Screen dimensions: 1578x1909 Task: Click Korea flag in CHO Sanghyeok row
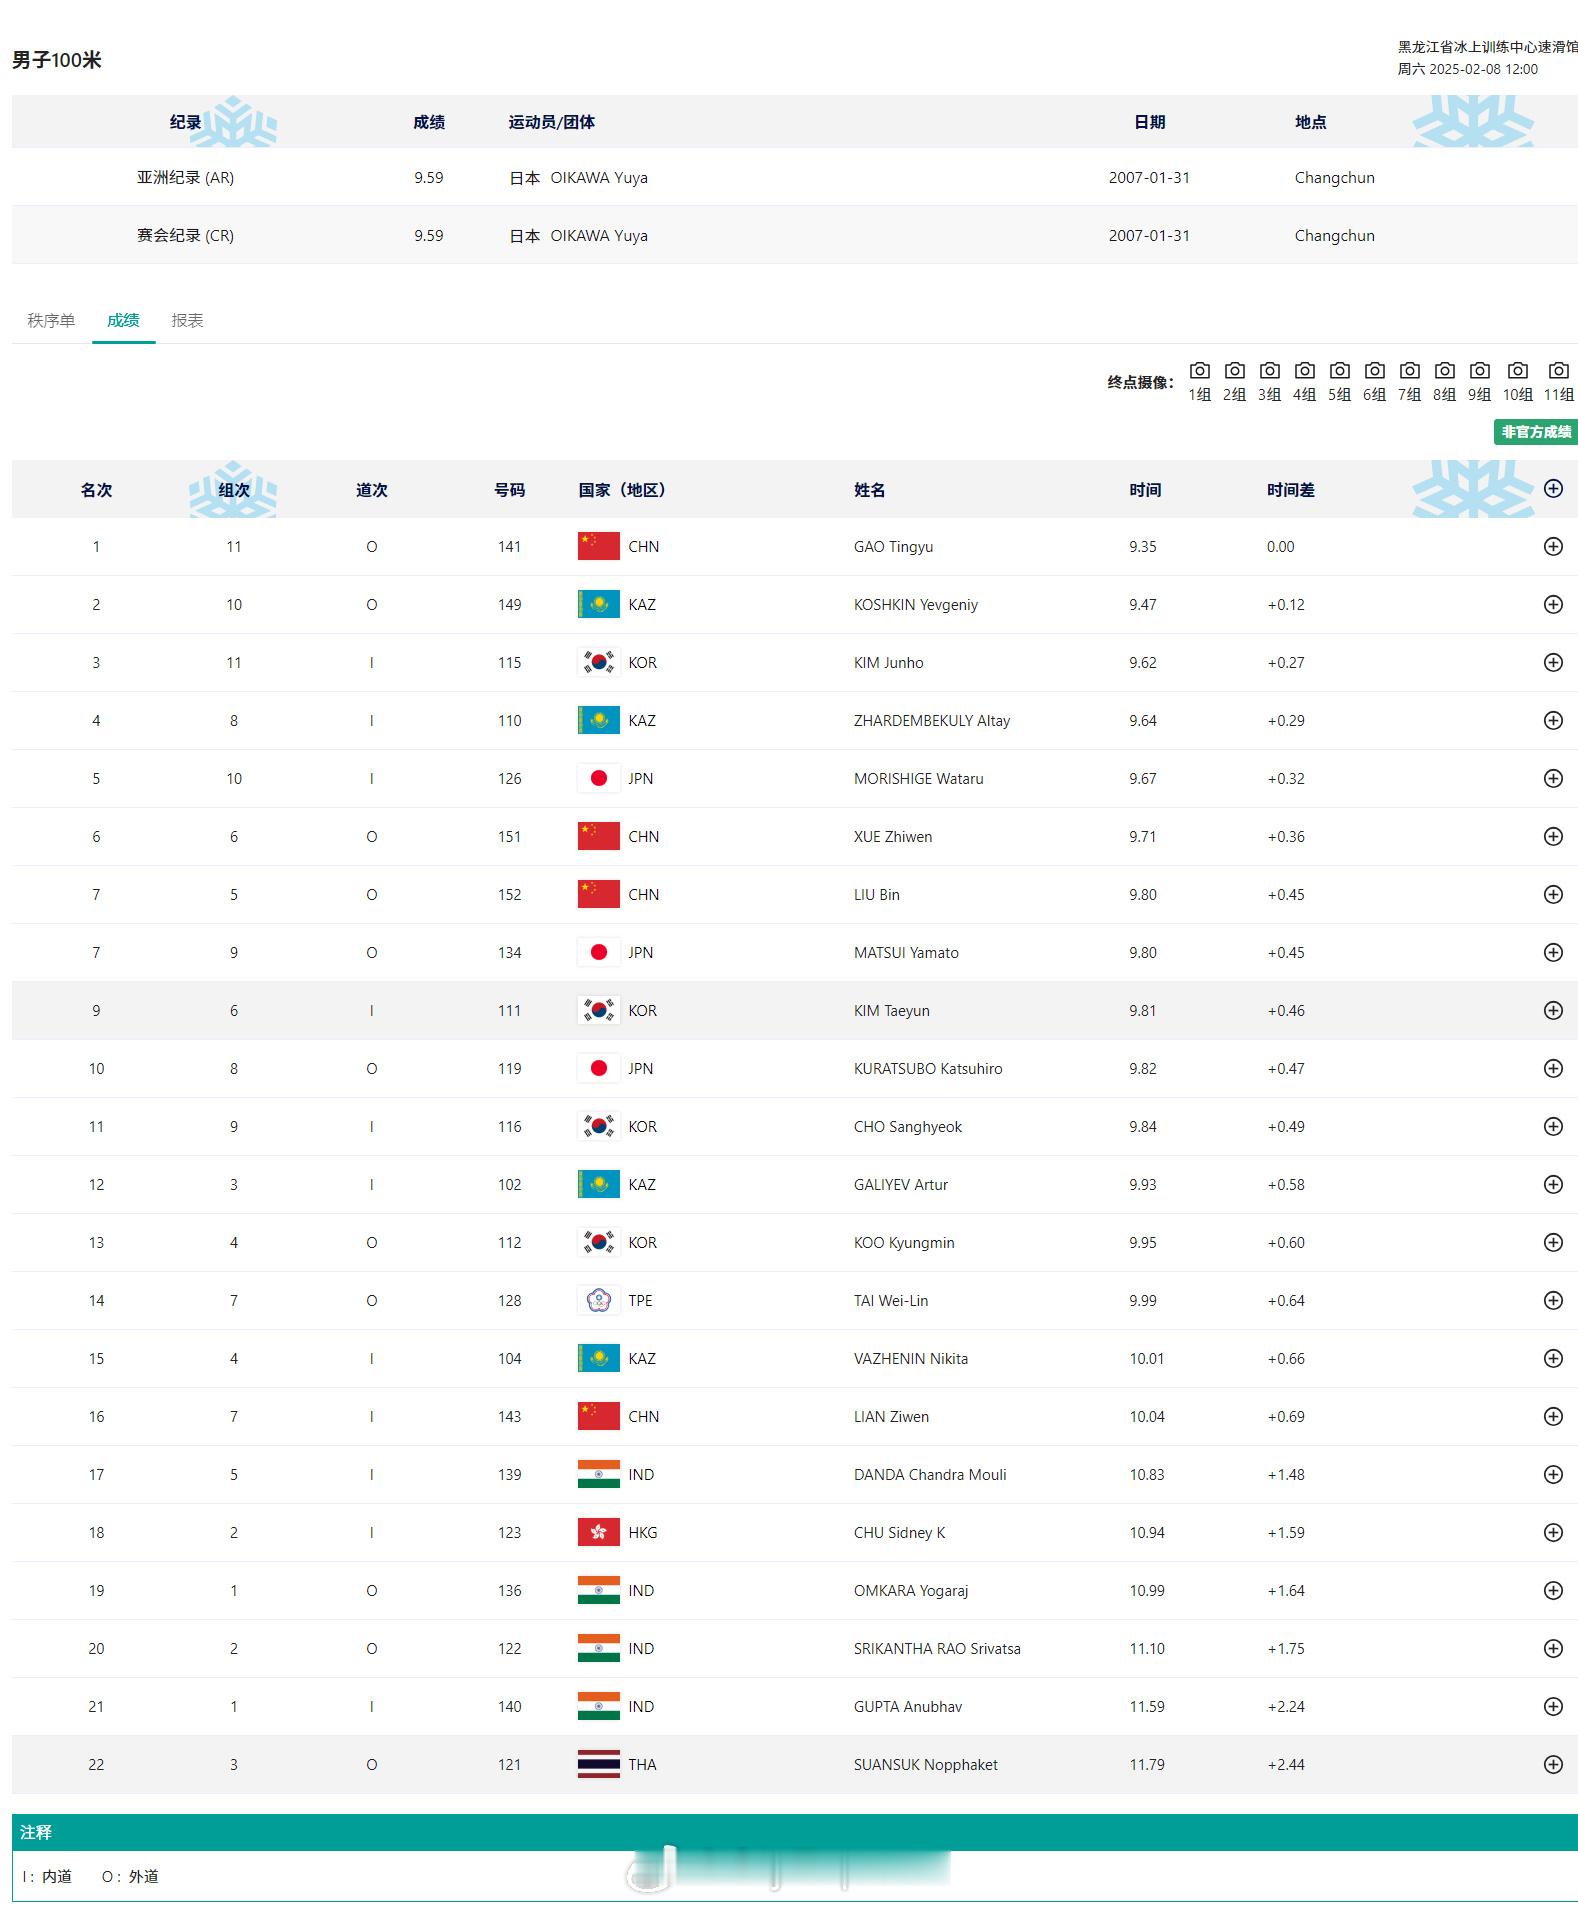(x=598, y=1126)
